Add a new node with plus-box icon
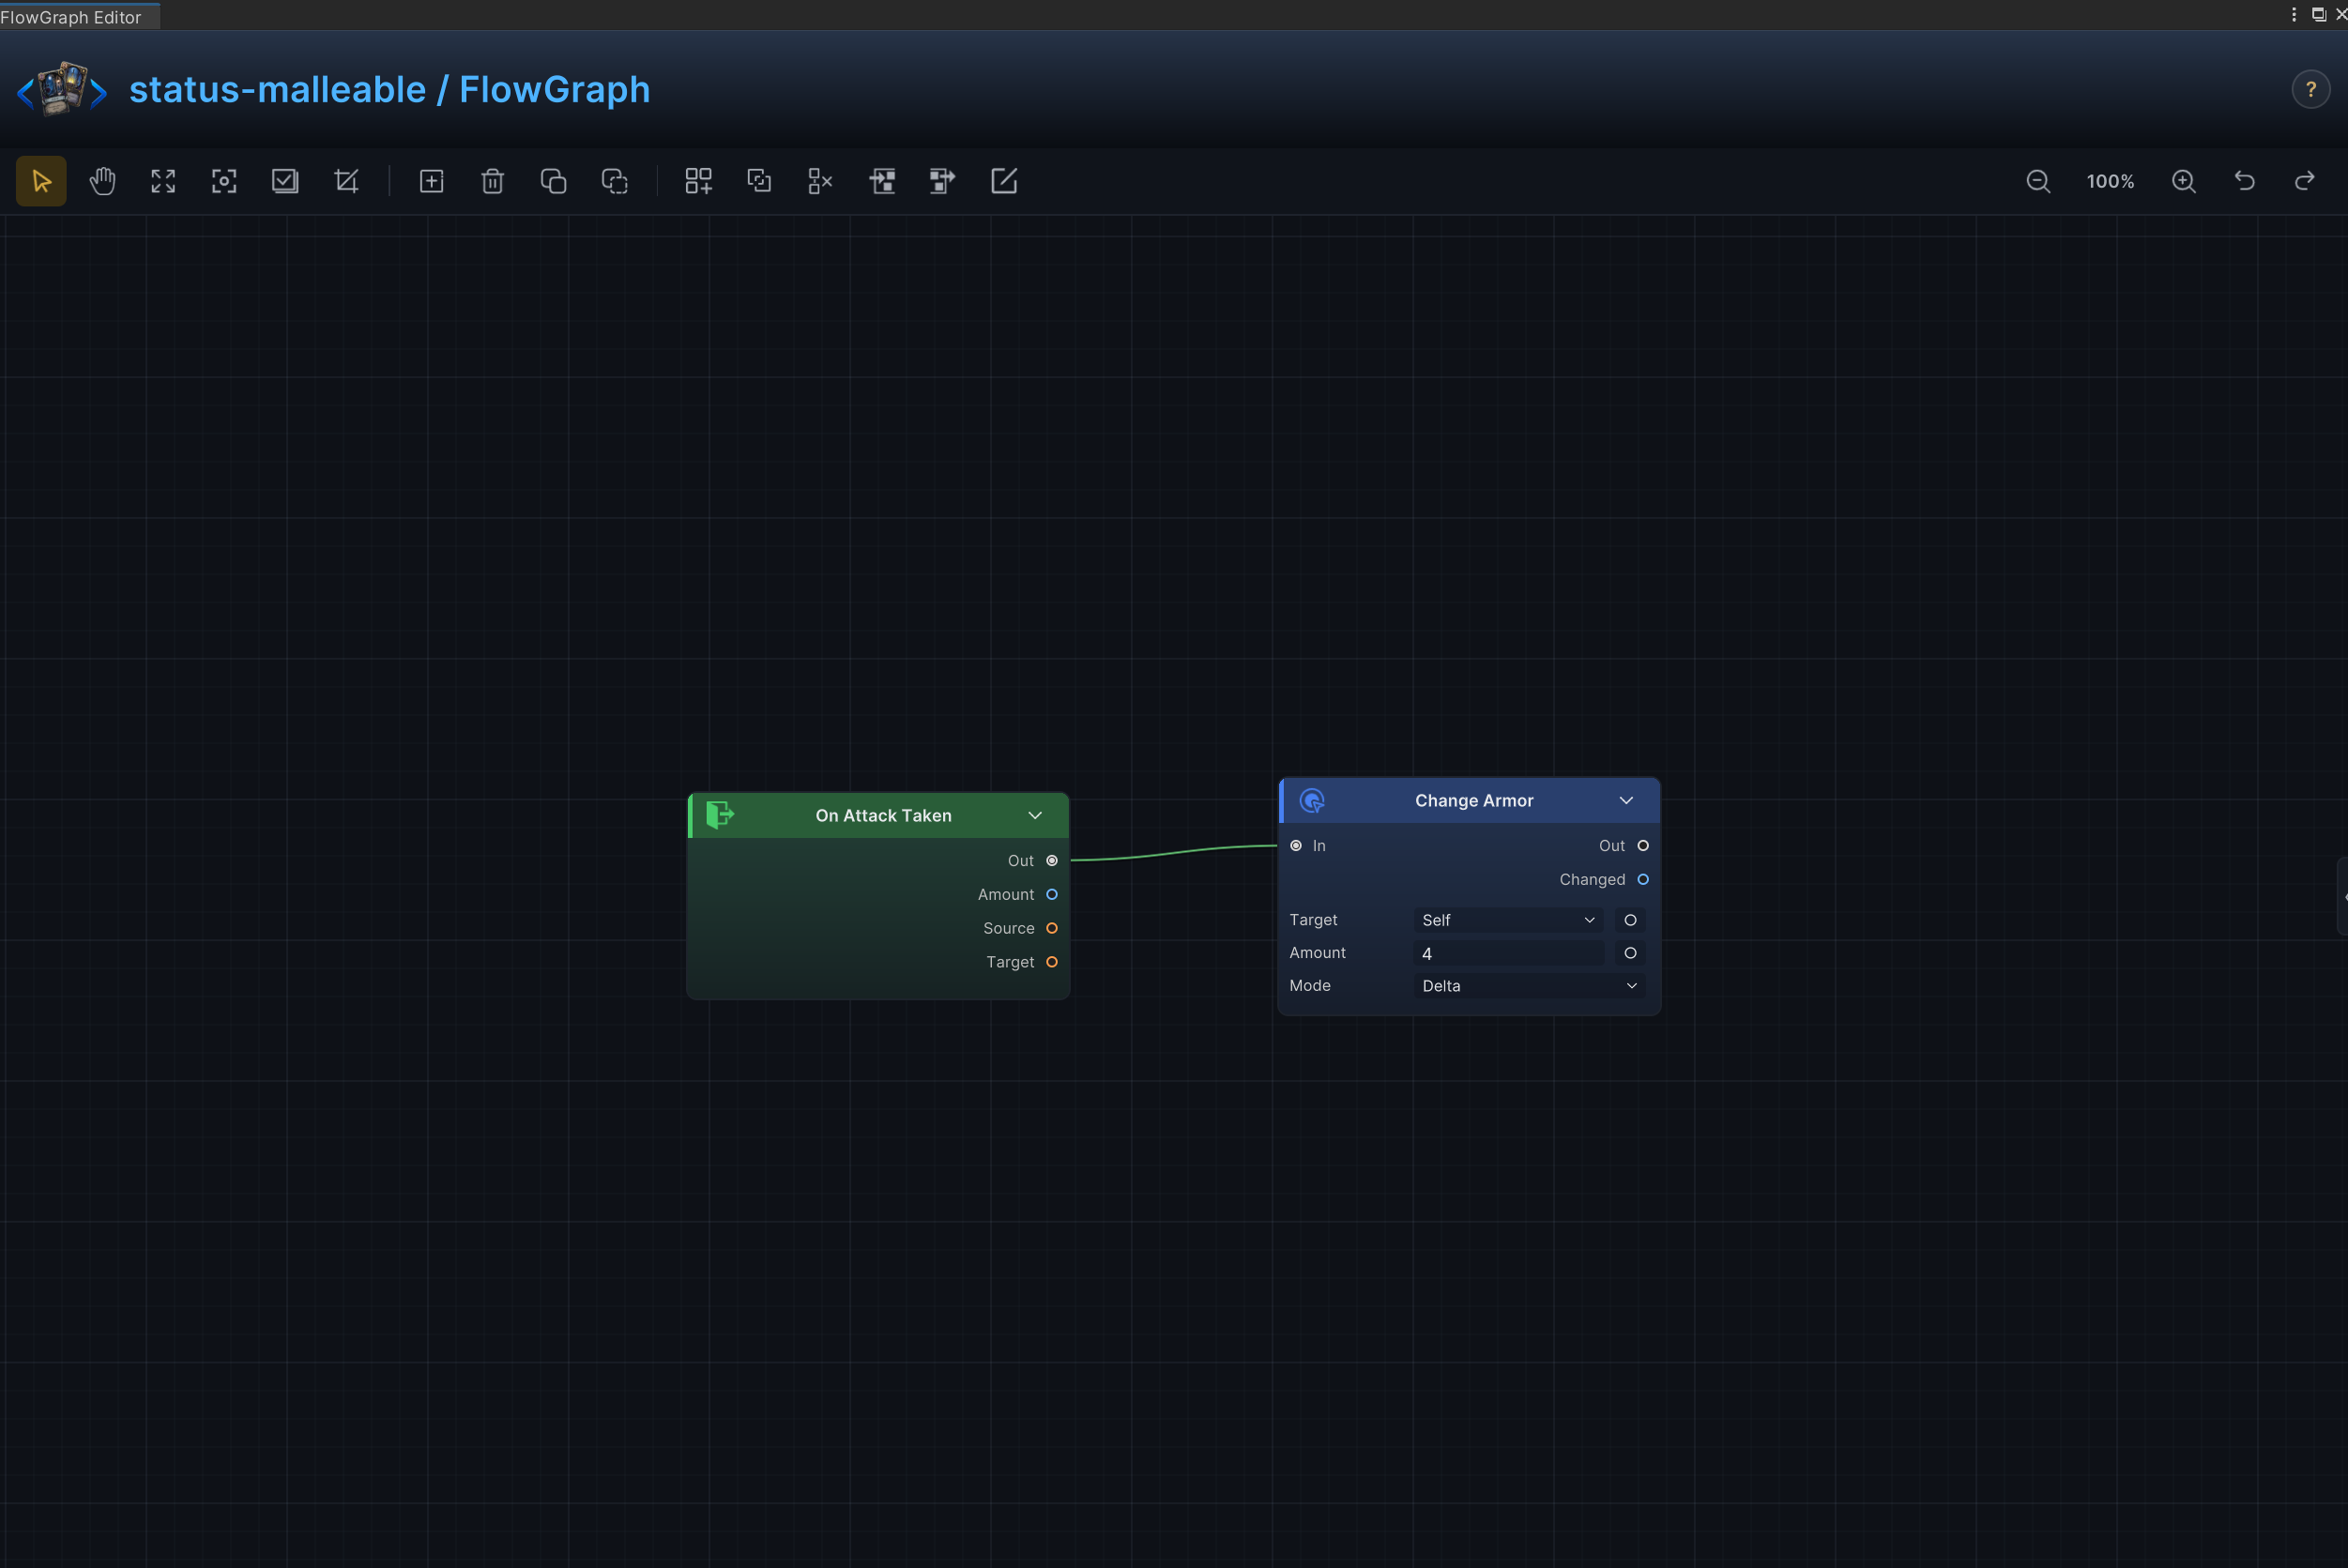Screen dimensions: 2348x1568 (x=431, y=181)
